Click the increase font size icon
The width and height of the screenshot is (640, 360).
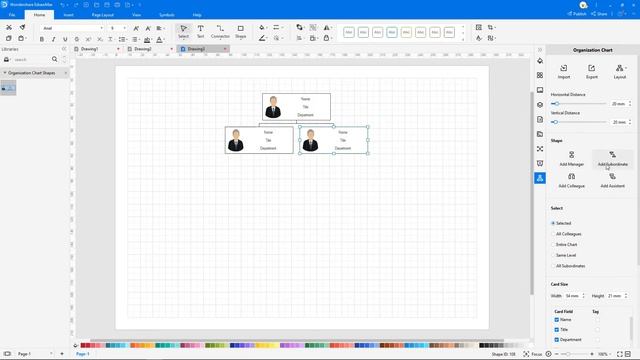coord(136,28)
